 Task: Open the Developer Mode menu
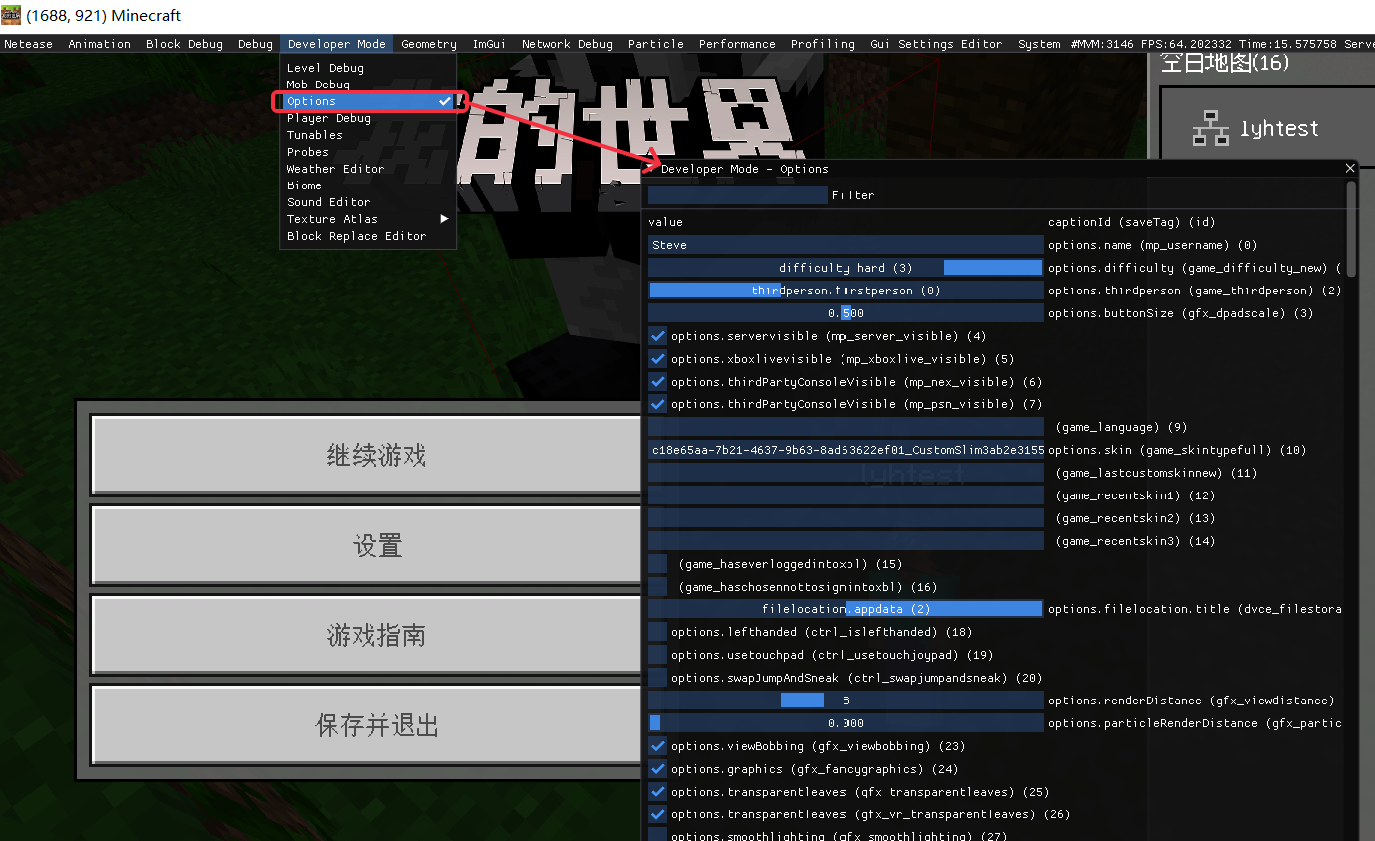pyautogui.click(x=336, y=44)
